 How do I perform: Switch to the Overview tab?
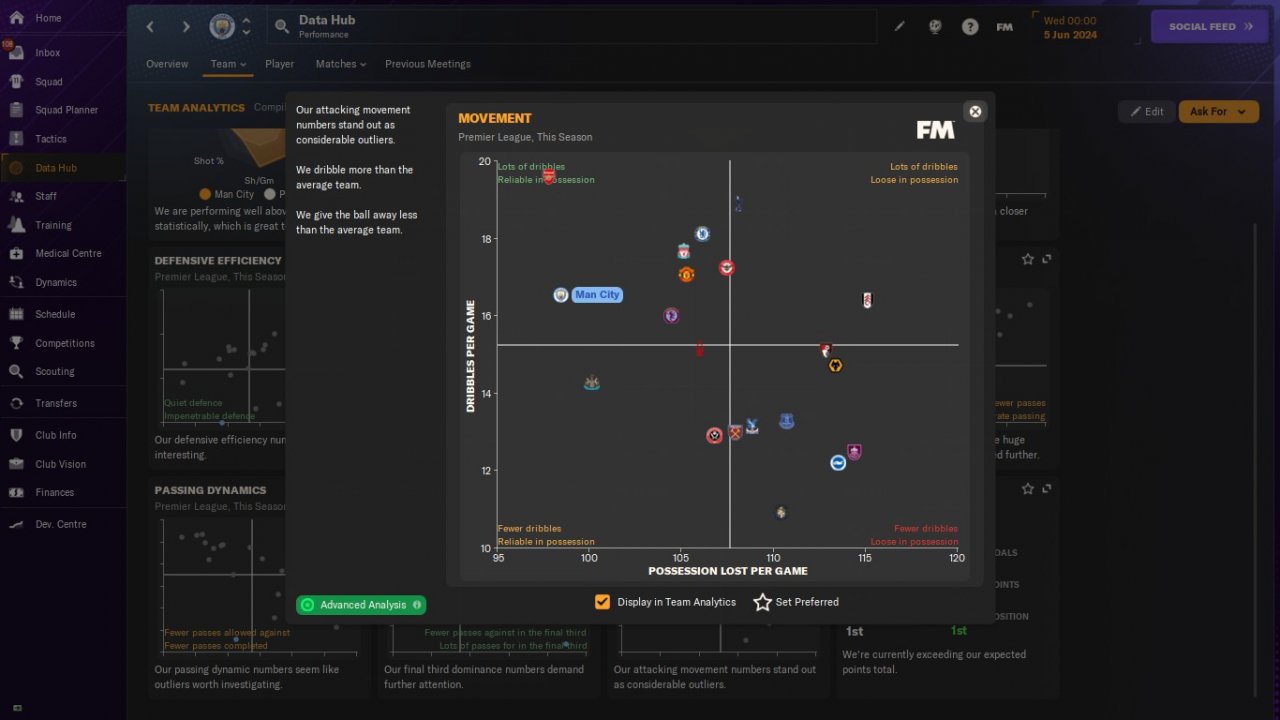tap(167, 64)
